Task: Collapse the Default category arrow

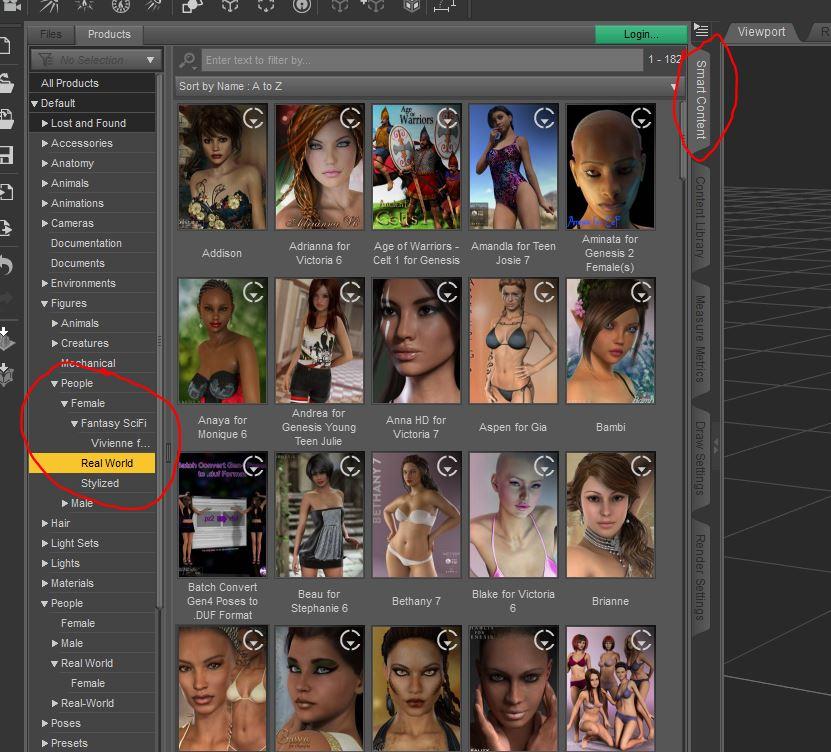Action: [x=34, y=103]
